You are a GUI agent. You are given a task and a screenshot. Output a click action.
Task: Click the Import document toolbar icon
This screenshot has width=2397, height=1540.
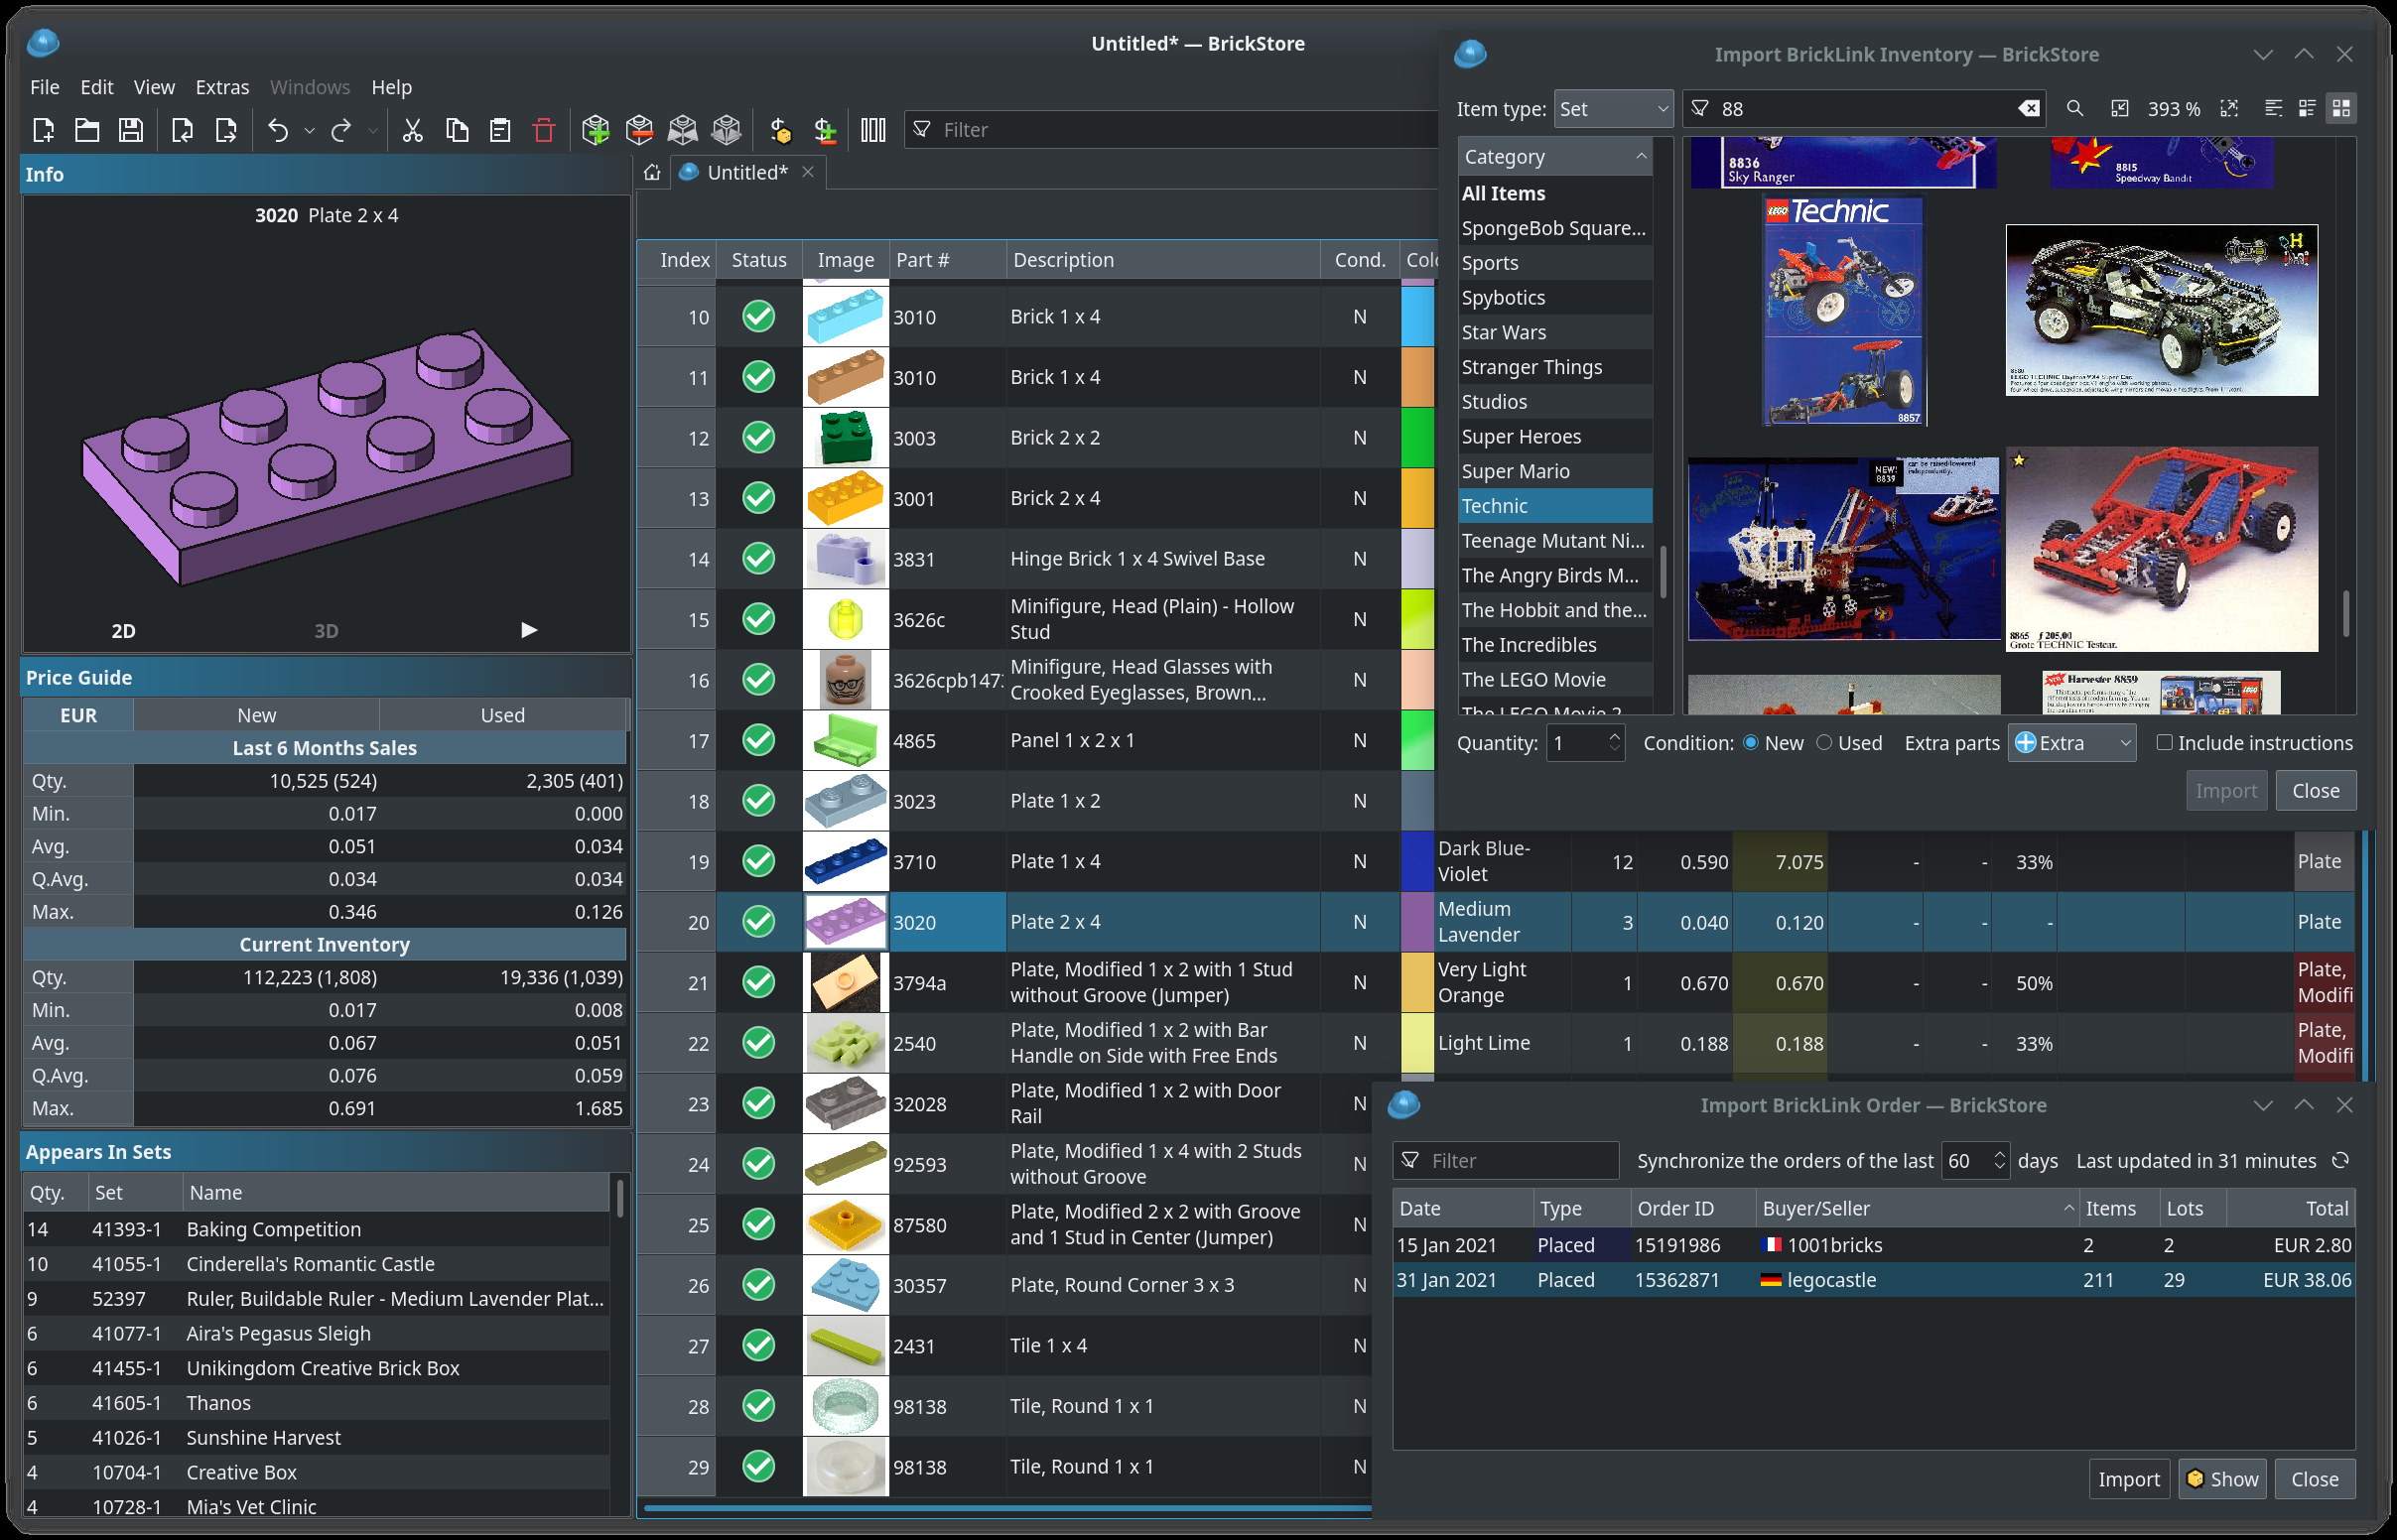[x=182, y=130]
